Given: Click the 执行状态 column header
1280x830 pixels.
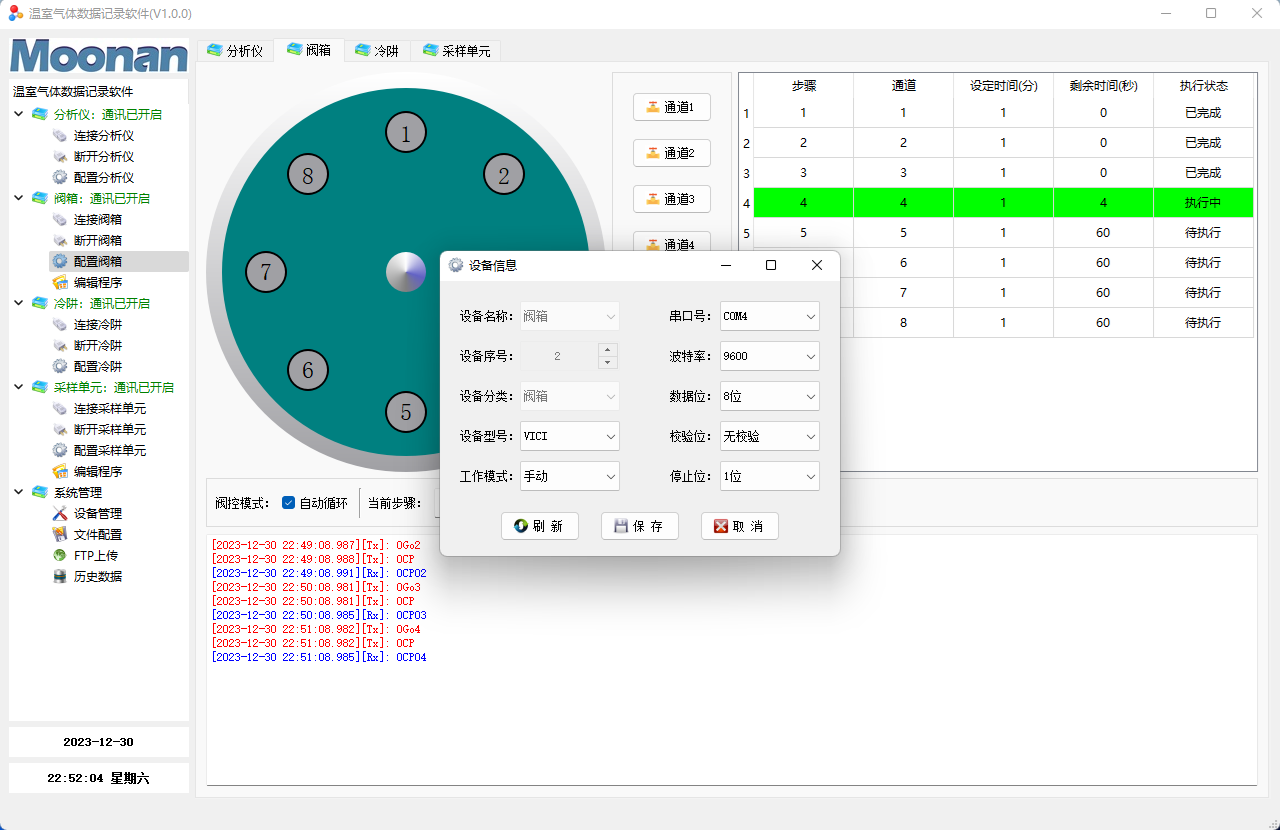Looking at the screenshot, I should coord(1203,86).
